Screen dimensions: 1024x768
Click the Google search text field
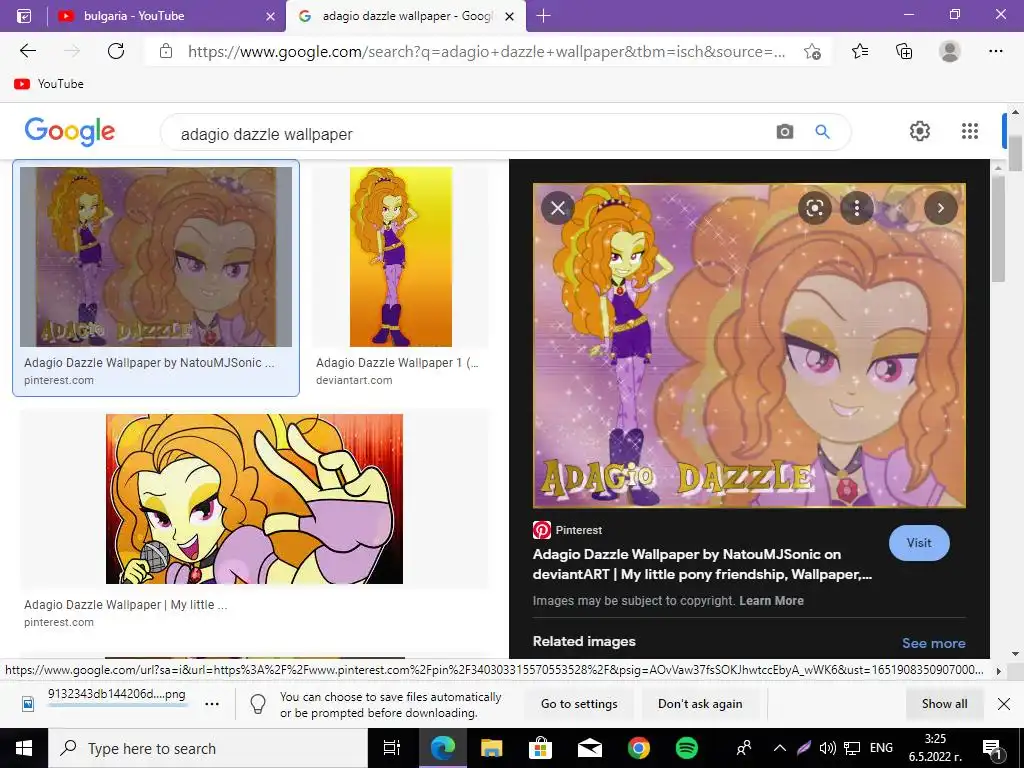pos(470,133)
